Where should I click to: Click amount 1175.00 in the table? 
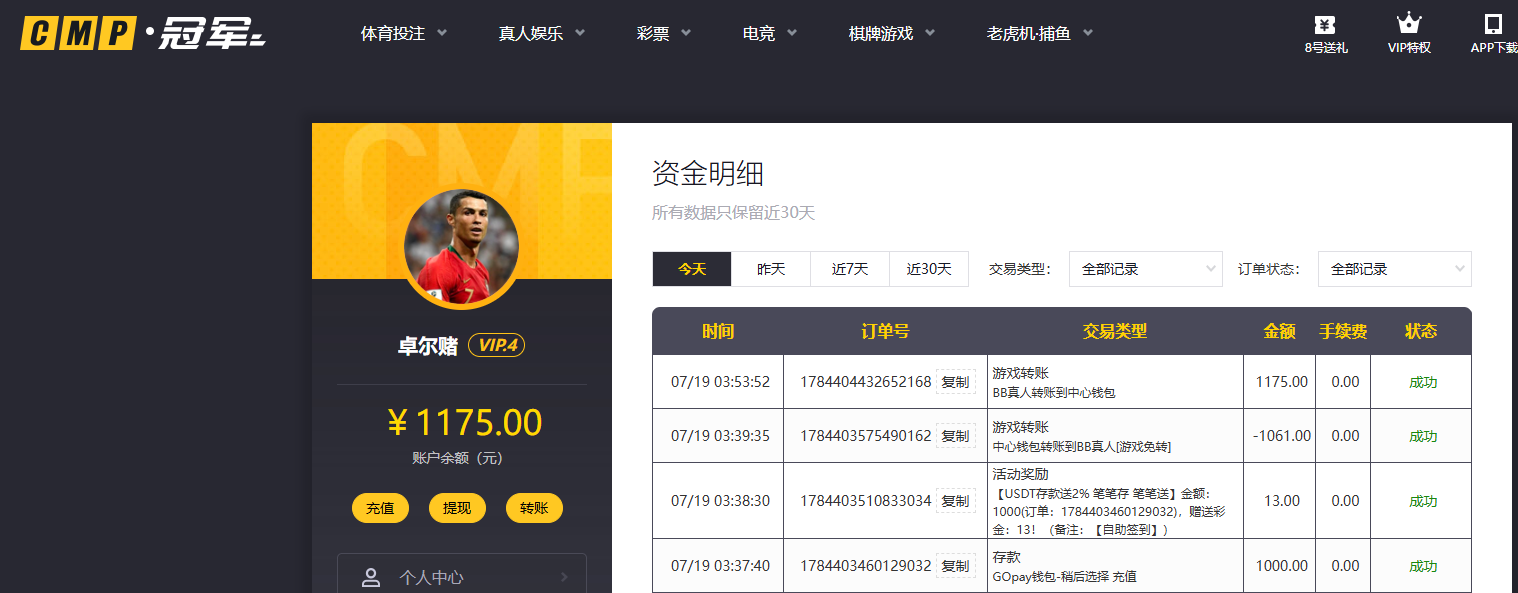pyautogui.click(x=1282, y=382)
